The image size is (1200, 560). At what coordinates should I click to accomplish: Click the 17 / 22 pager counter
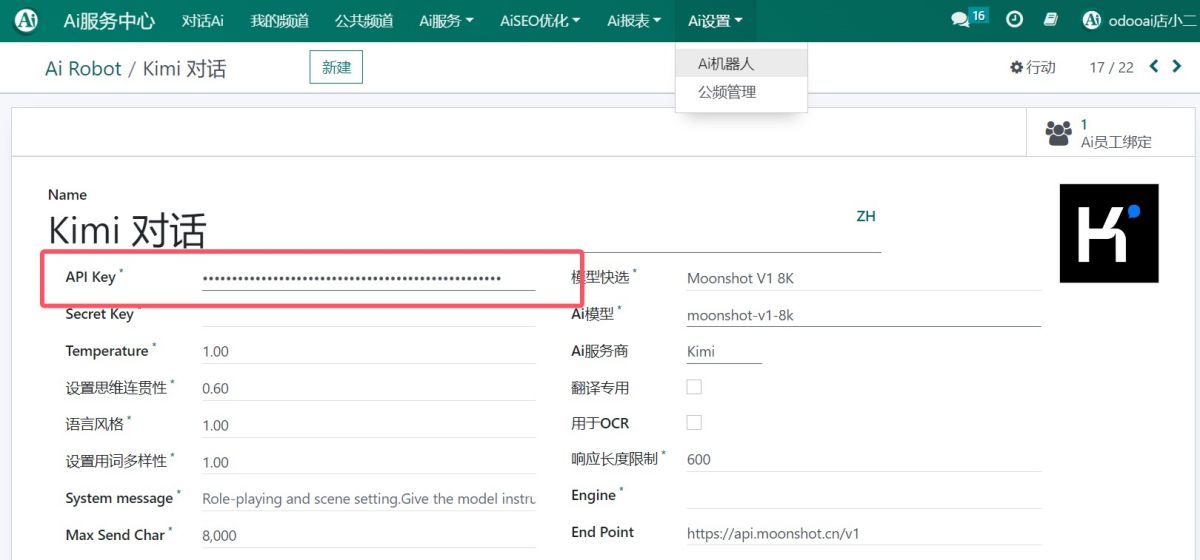pos(1111,67)
